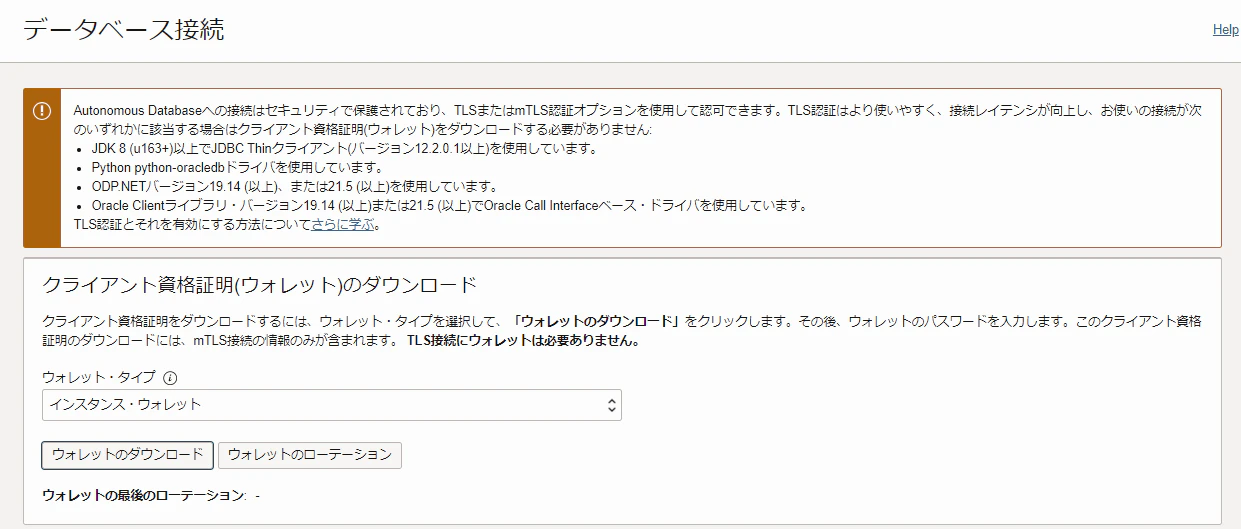Click the Python python-oracledb bullet line
The width and height of the screenshot is (1241, 529).
pos(237,167)
